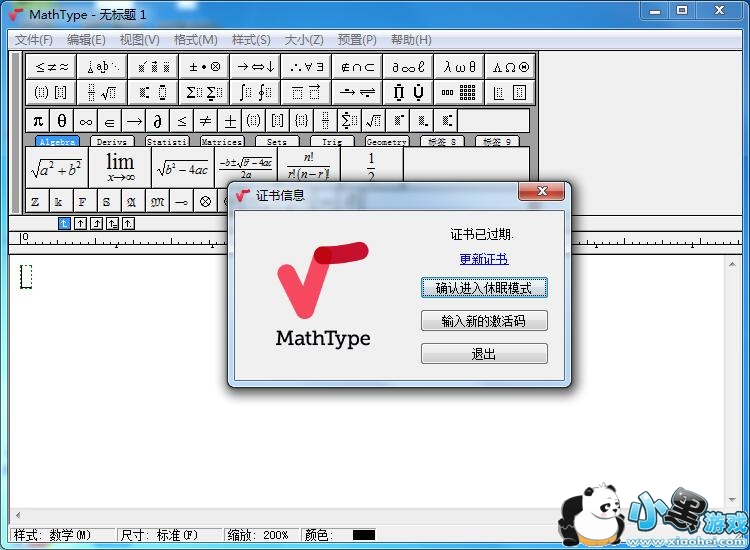Insert the square root template from small bar
This screenshot has height=550, width=750.
pyautogui.click(x=374, y=121)
